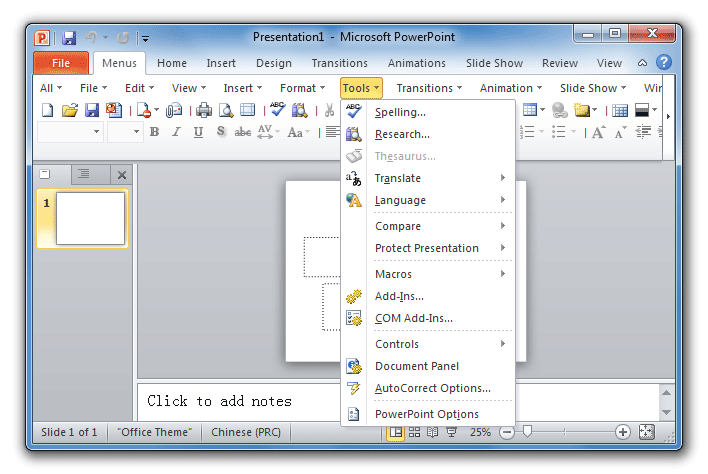Click the Print Preview magnifier icon
The width and height of the screenshot is (708, 474).
[x=226, y=110]
